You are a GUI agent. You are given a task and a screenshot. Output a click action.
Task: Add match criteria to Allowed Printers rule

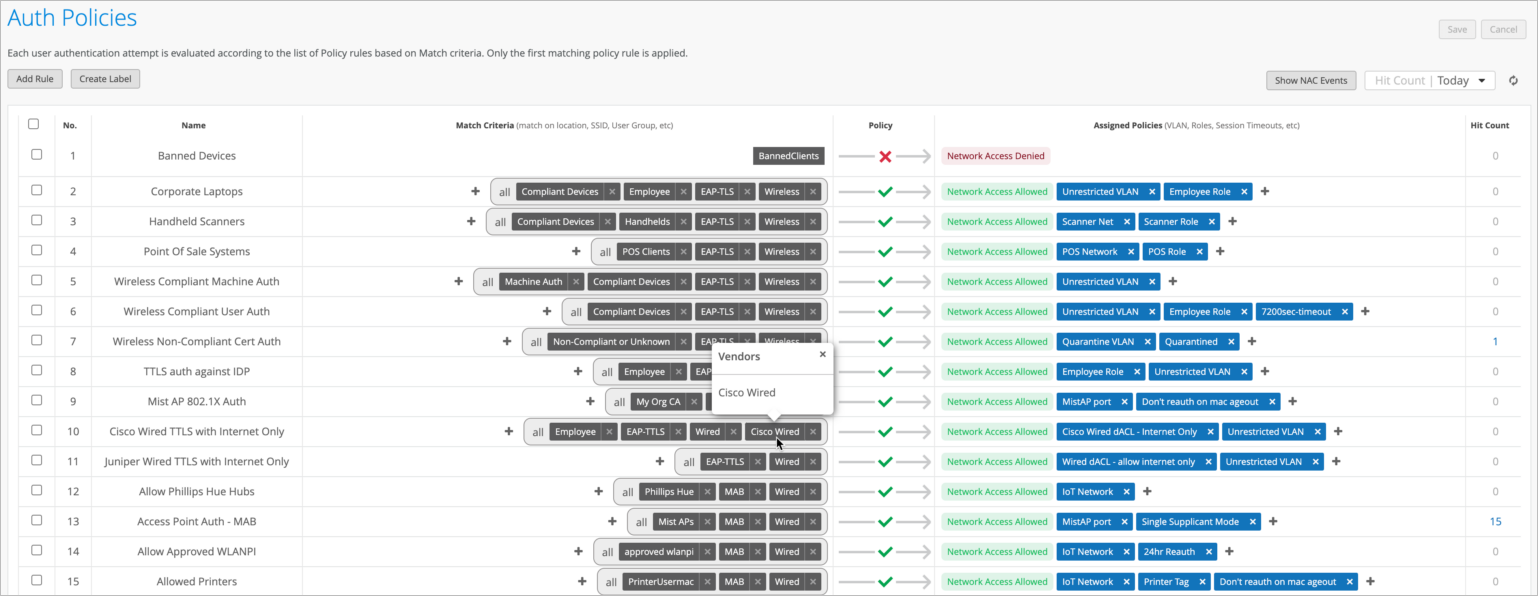pos(582,582)
